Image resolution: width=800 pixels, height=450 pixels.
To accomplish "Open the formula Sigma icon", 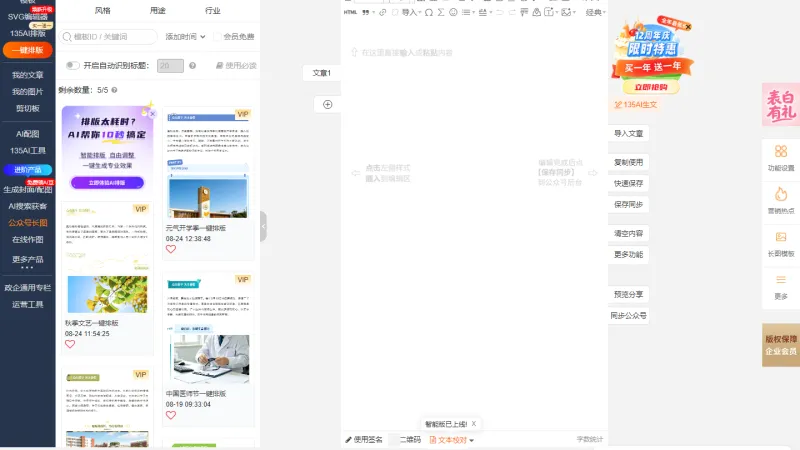I will tap(441, 12).
